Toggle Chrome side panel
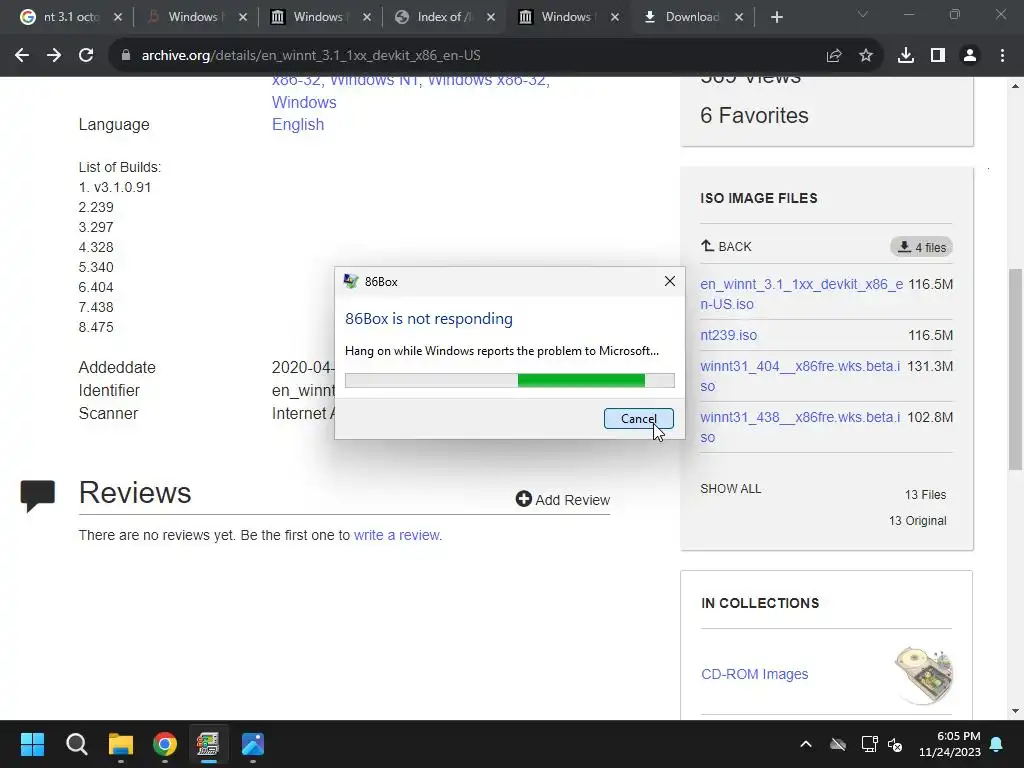1024x768 pixels. click(938, 56)
